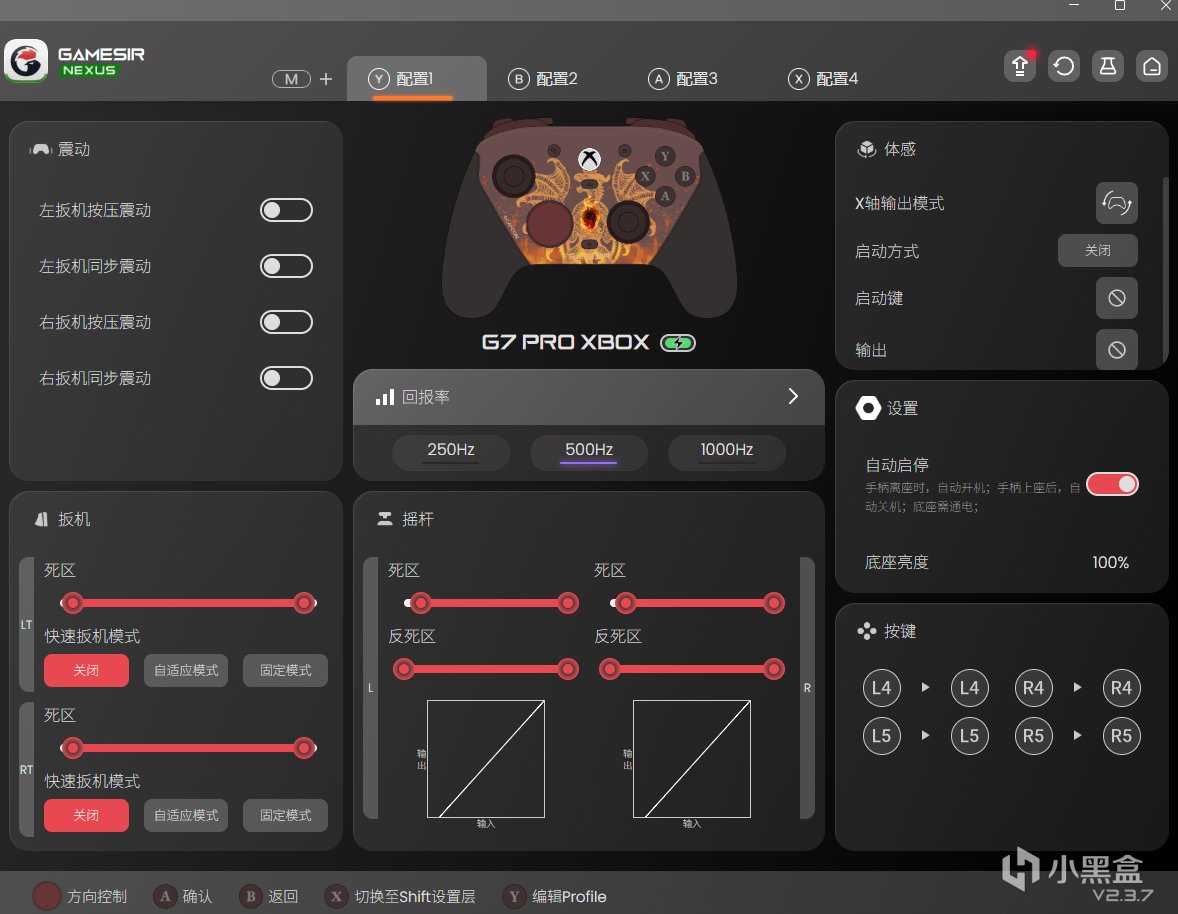Select mapped L5 target button icon

click(x=969, y=736)
